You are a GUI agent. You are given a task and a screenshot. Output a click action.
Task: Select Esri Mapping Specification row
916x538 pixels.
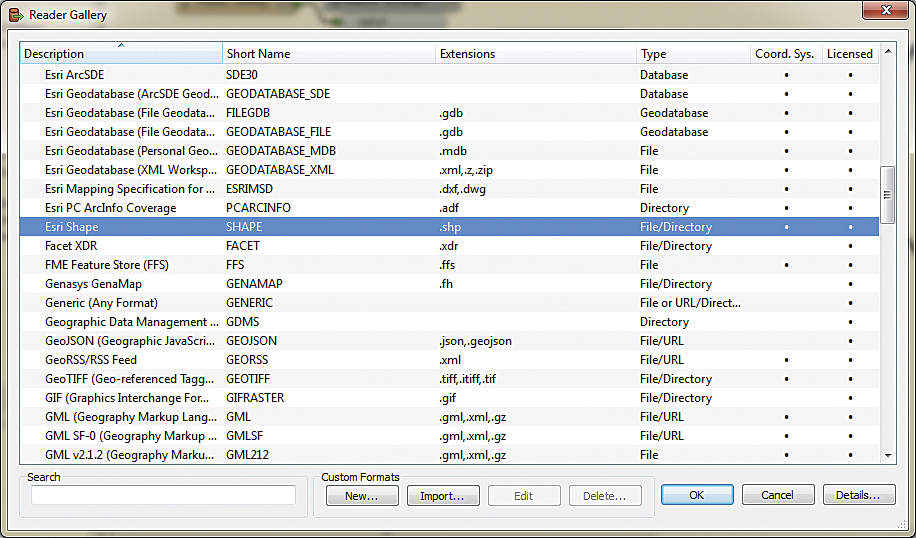[449, 189]
